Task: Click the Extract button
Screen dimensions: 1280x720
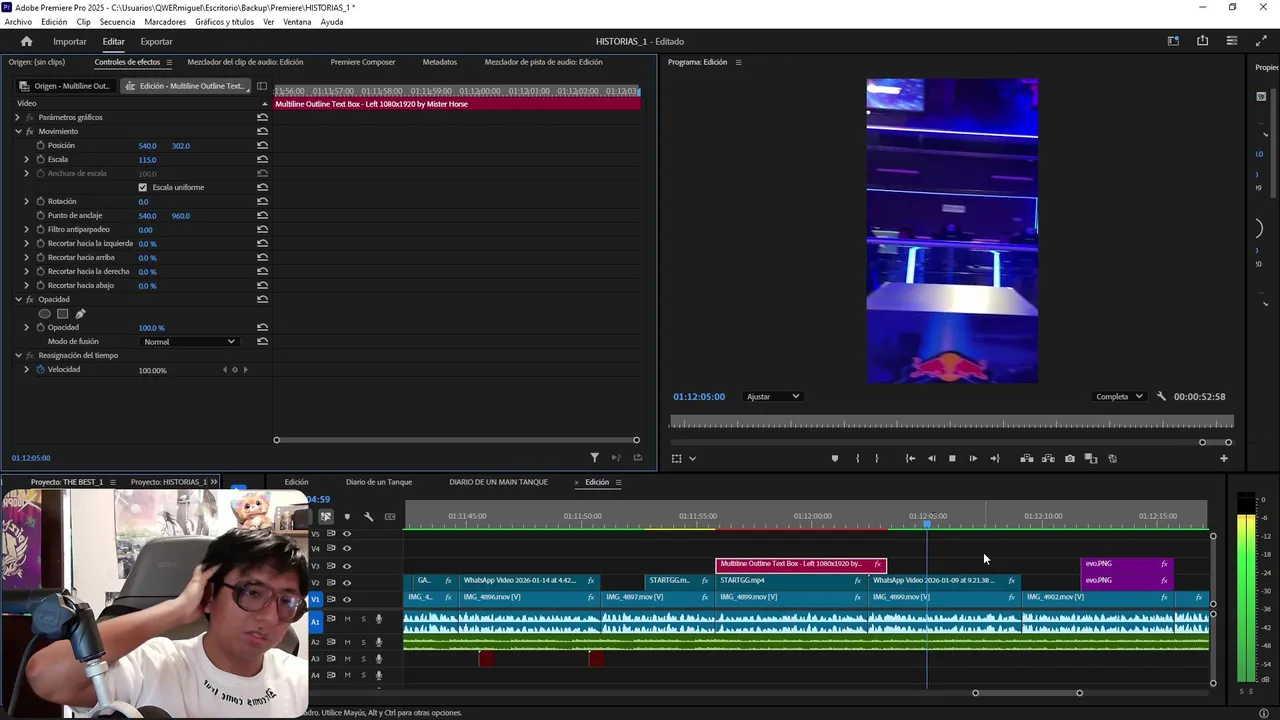Action: click(1048, 458)
